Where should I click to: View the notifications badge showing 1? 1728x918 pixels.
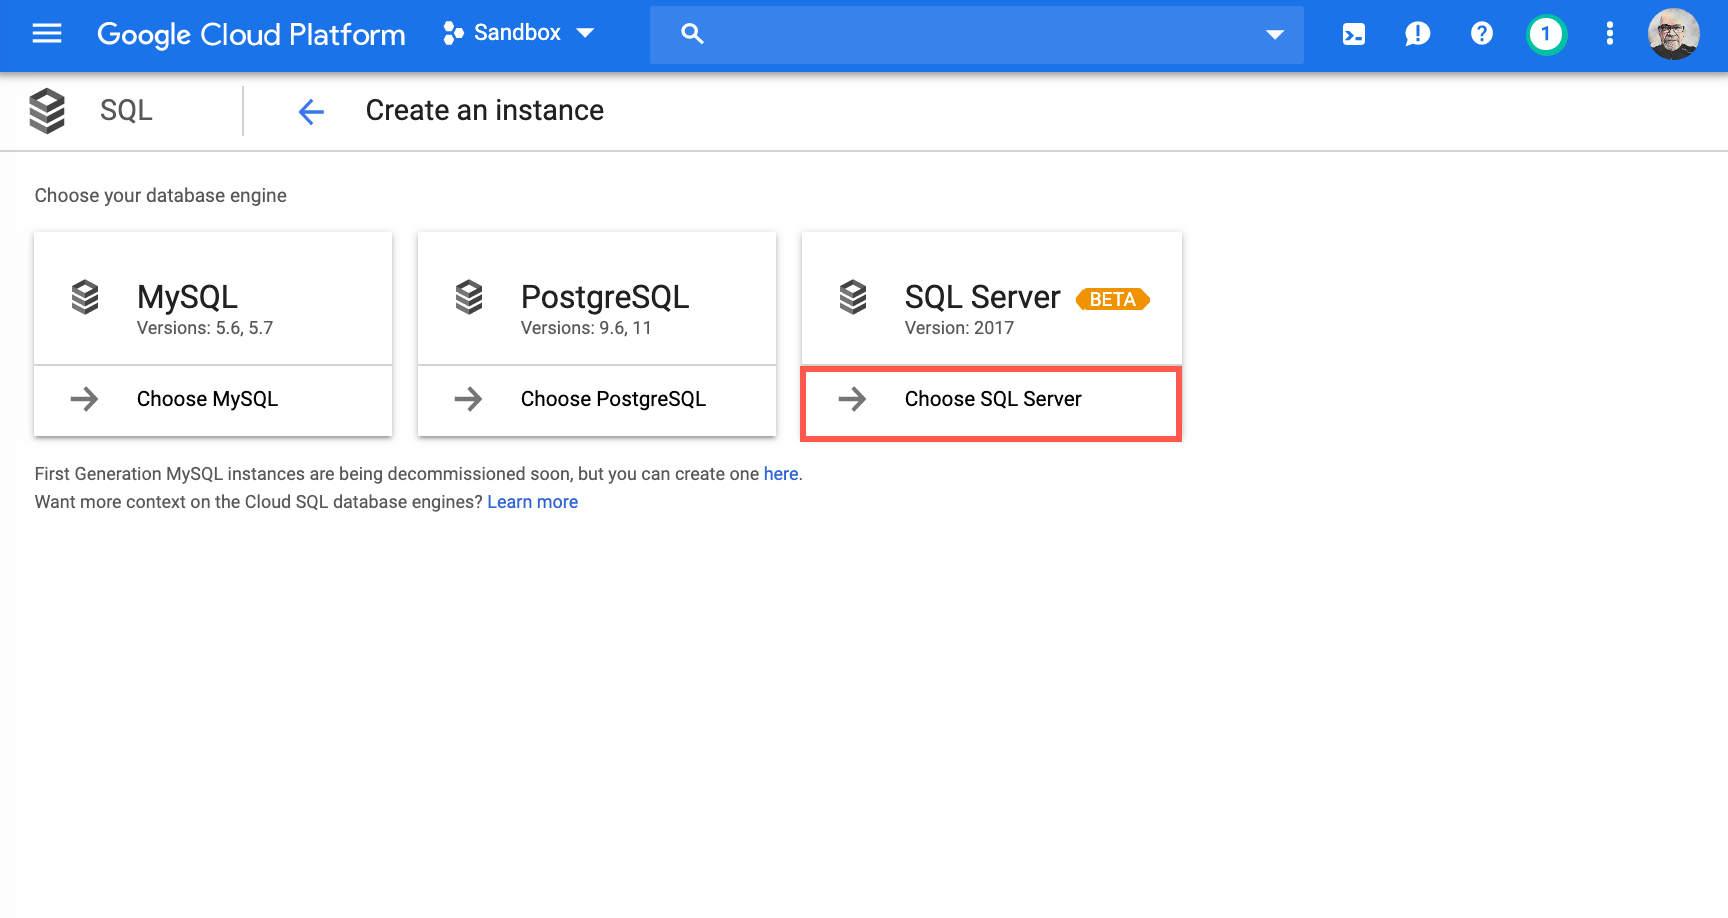[1545, 35]
